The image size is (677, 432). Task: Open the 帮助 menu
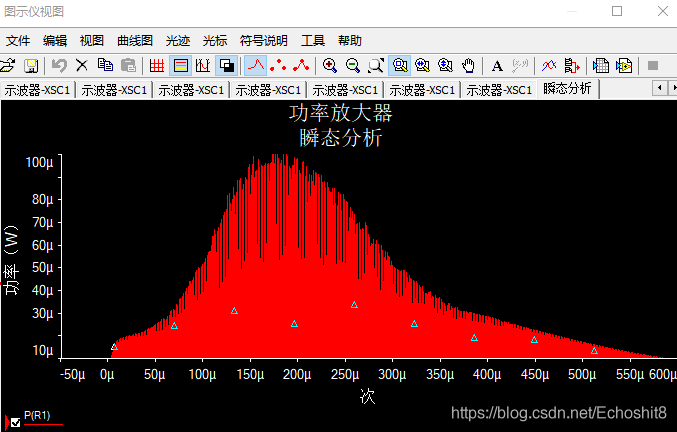(350, 41)
